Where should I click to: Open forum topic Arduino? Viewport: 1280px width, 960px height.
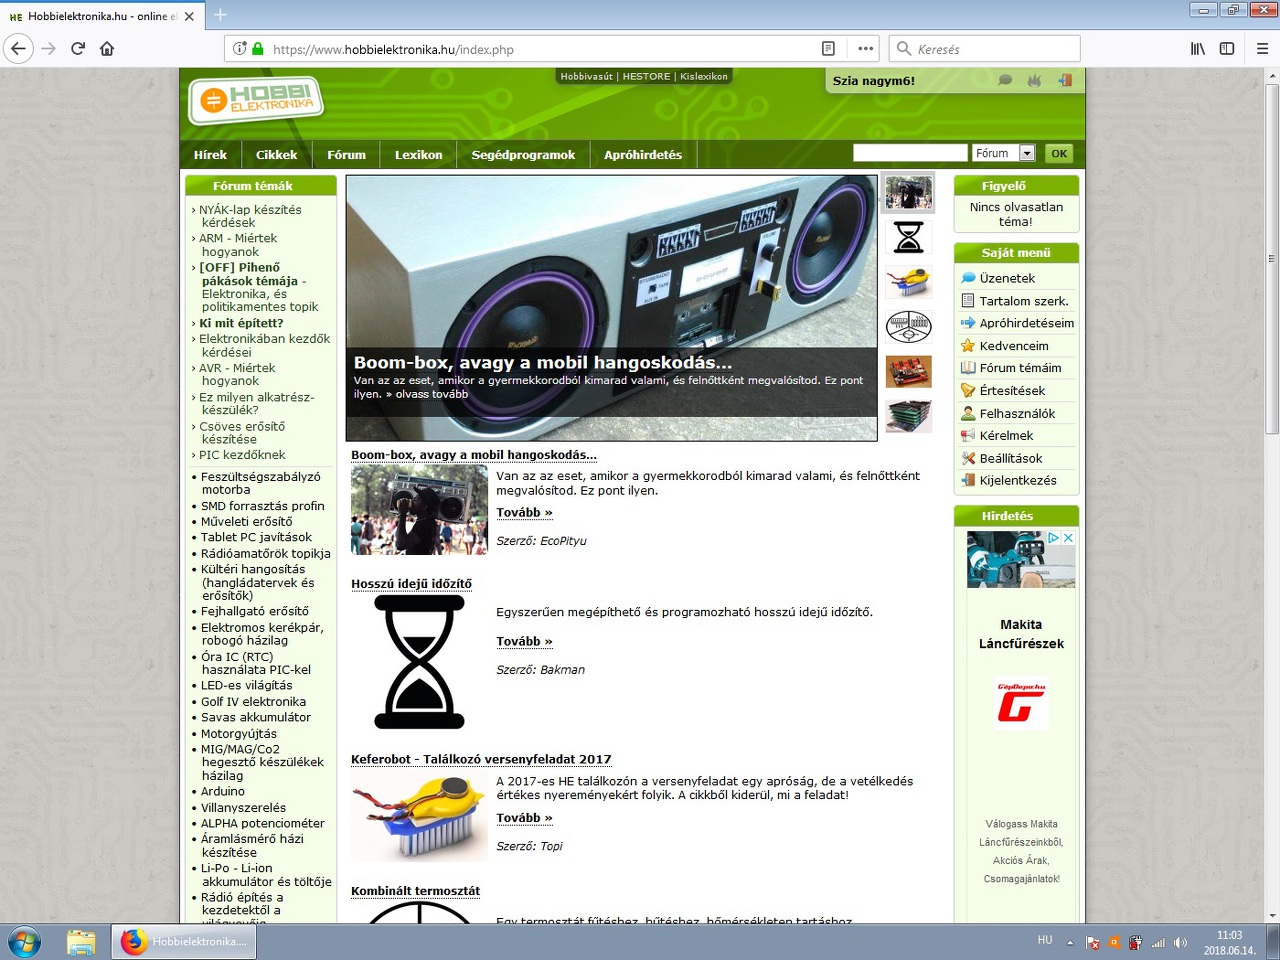point(222,791)
